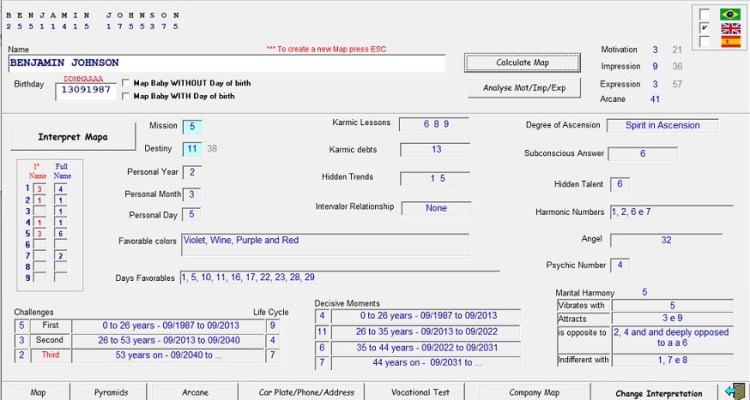Viewport: 750px width, 400px height.
Task: Focus the Birthday date input field
Action: click(84, 89)
